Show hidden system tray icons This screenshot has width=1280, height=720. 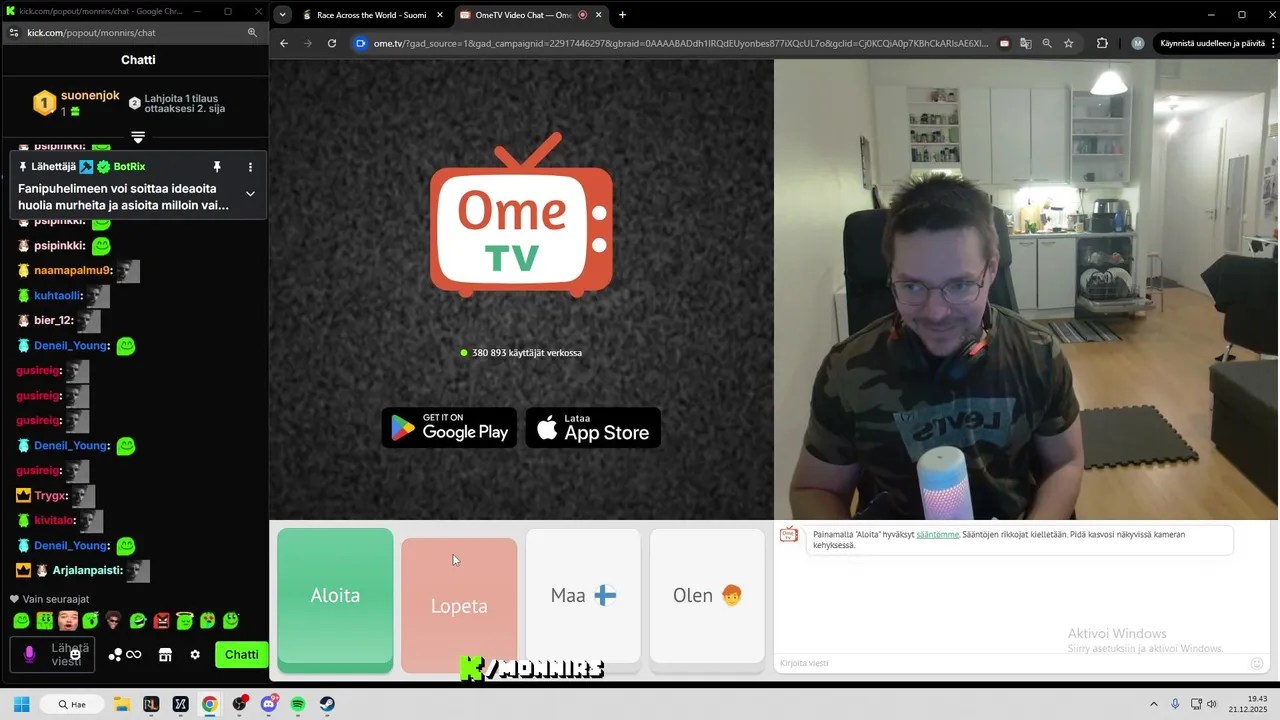(x=1153, y=704)
